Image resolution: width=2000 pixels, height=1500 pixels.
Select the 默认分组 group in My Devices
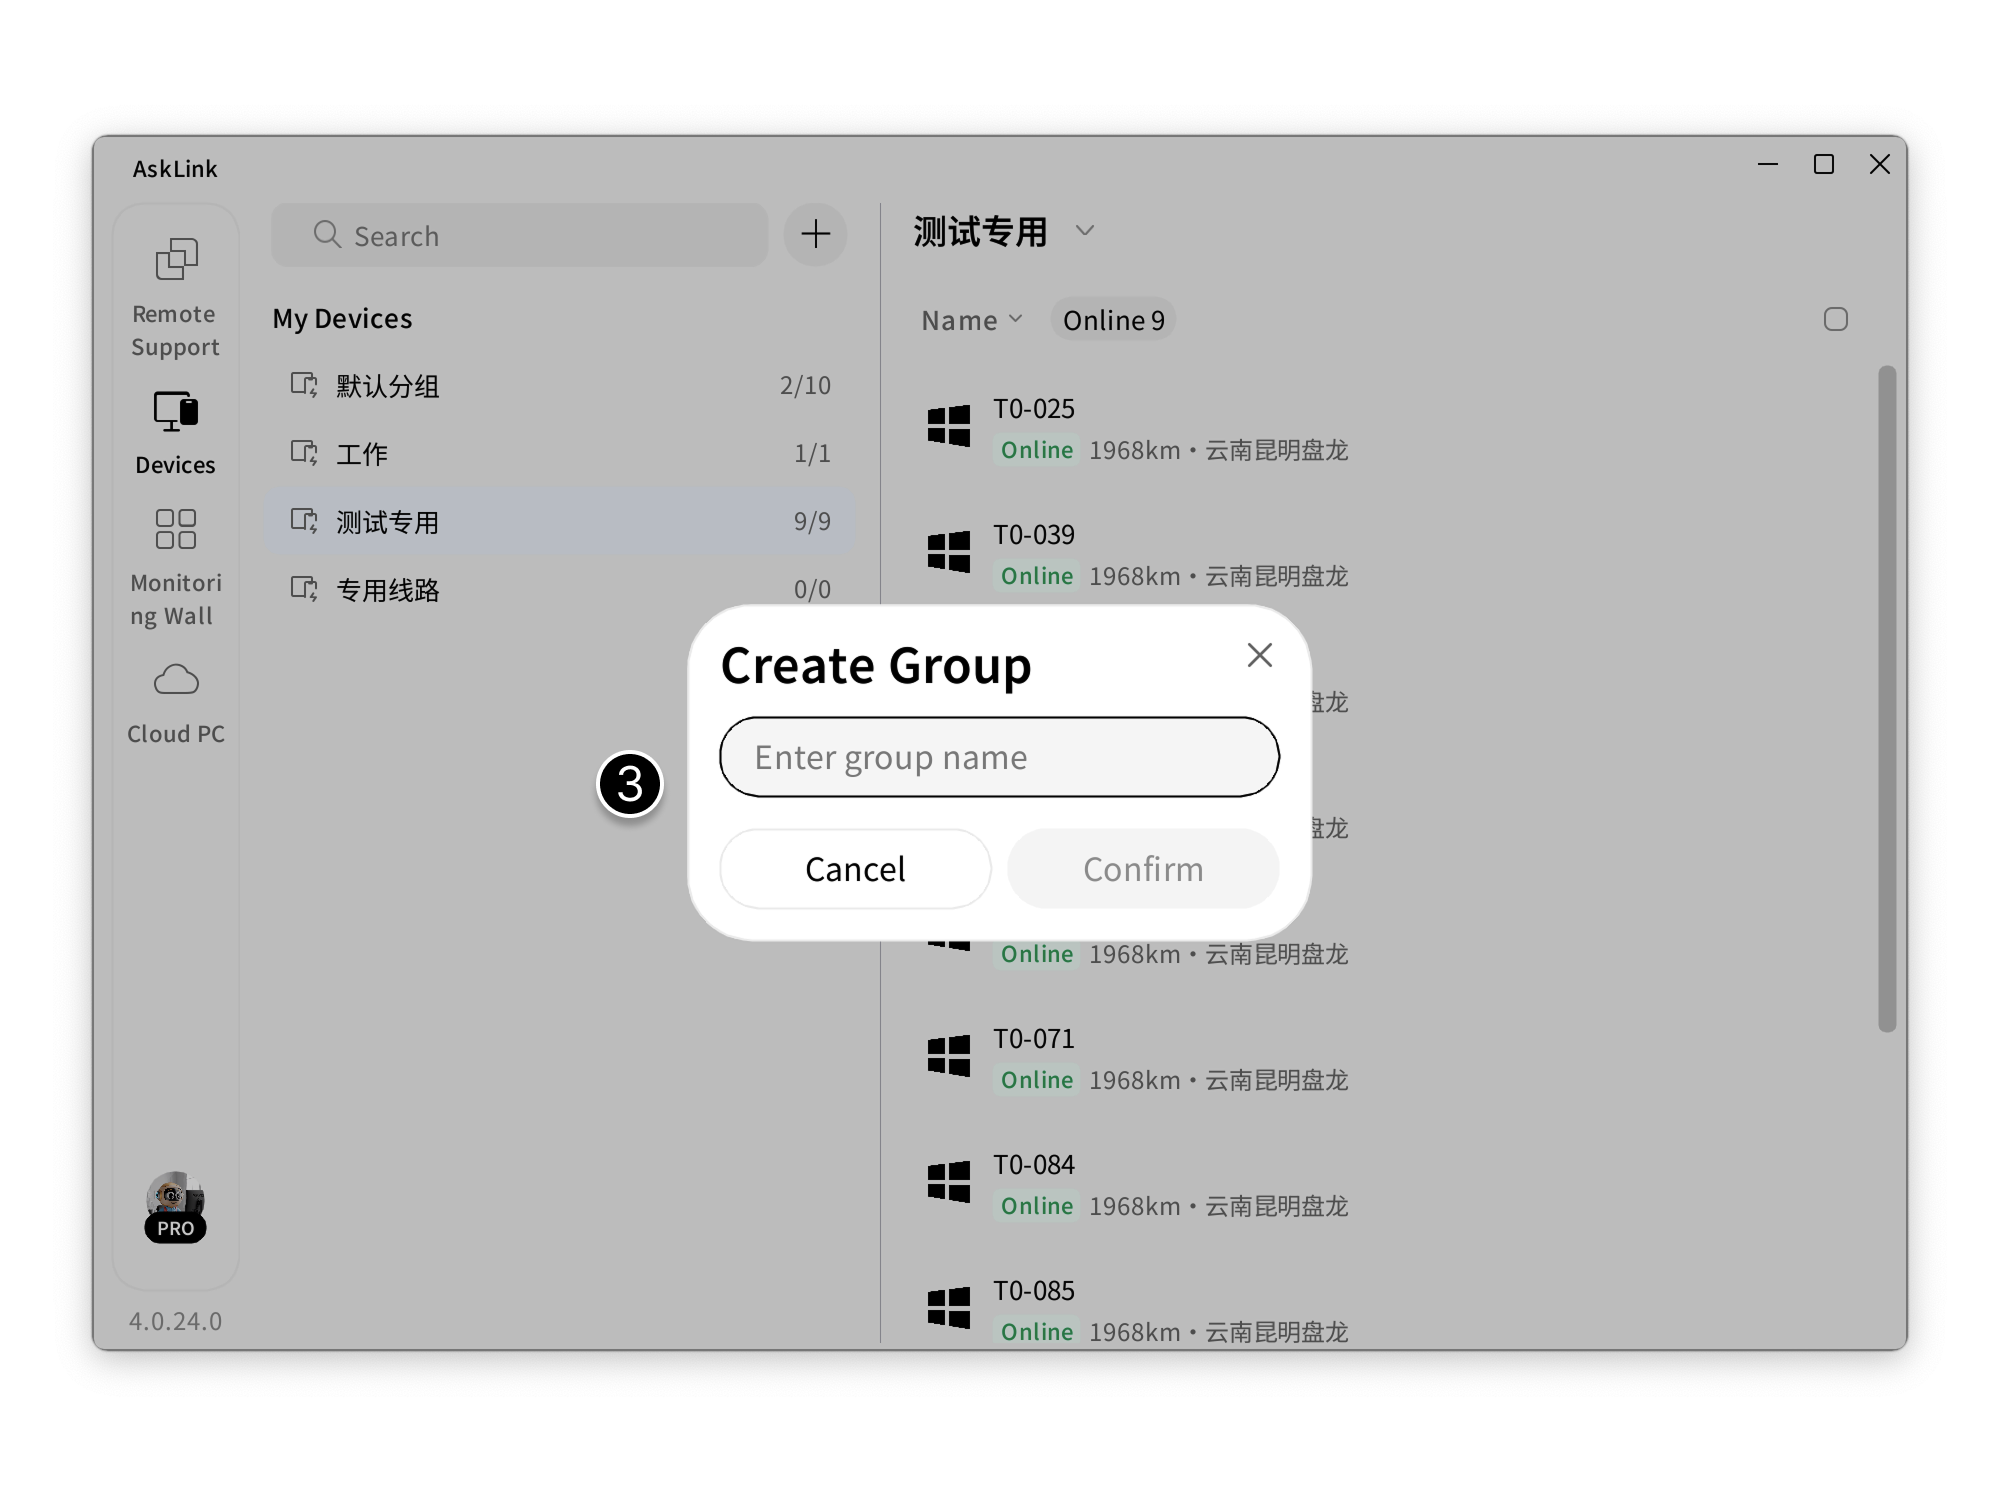pyautogui.click(x=388, y=386)
